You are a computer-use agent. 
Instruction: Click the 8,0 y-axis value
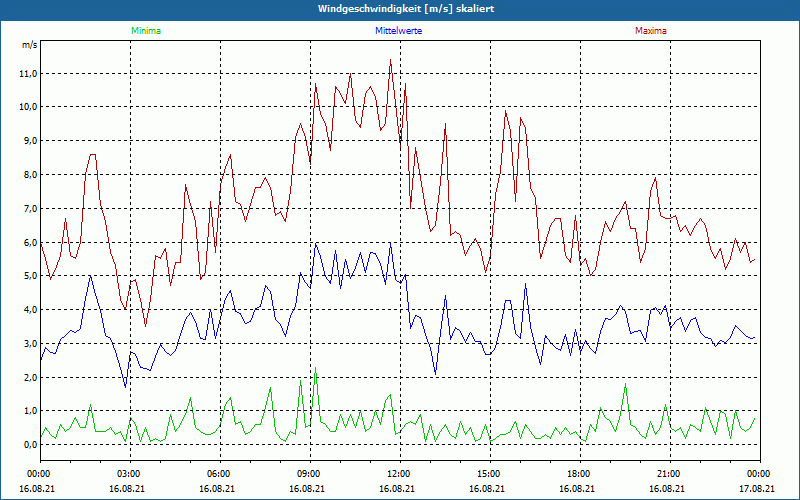(30, 174)
